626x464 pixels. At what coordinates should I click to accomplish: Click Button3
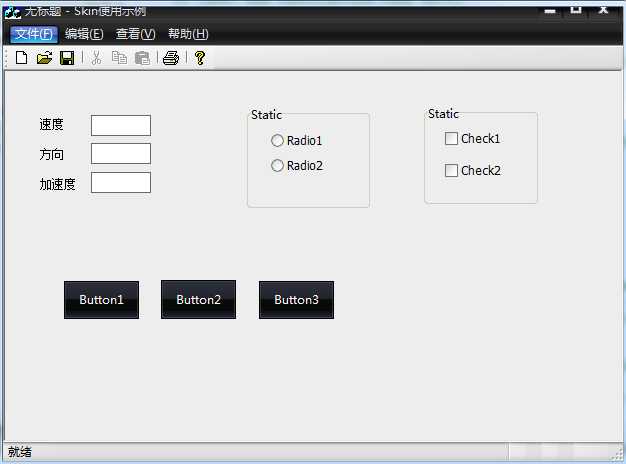(296, 300)
